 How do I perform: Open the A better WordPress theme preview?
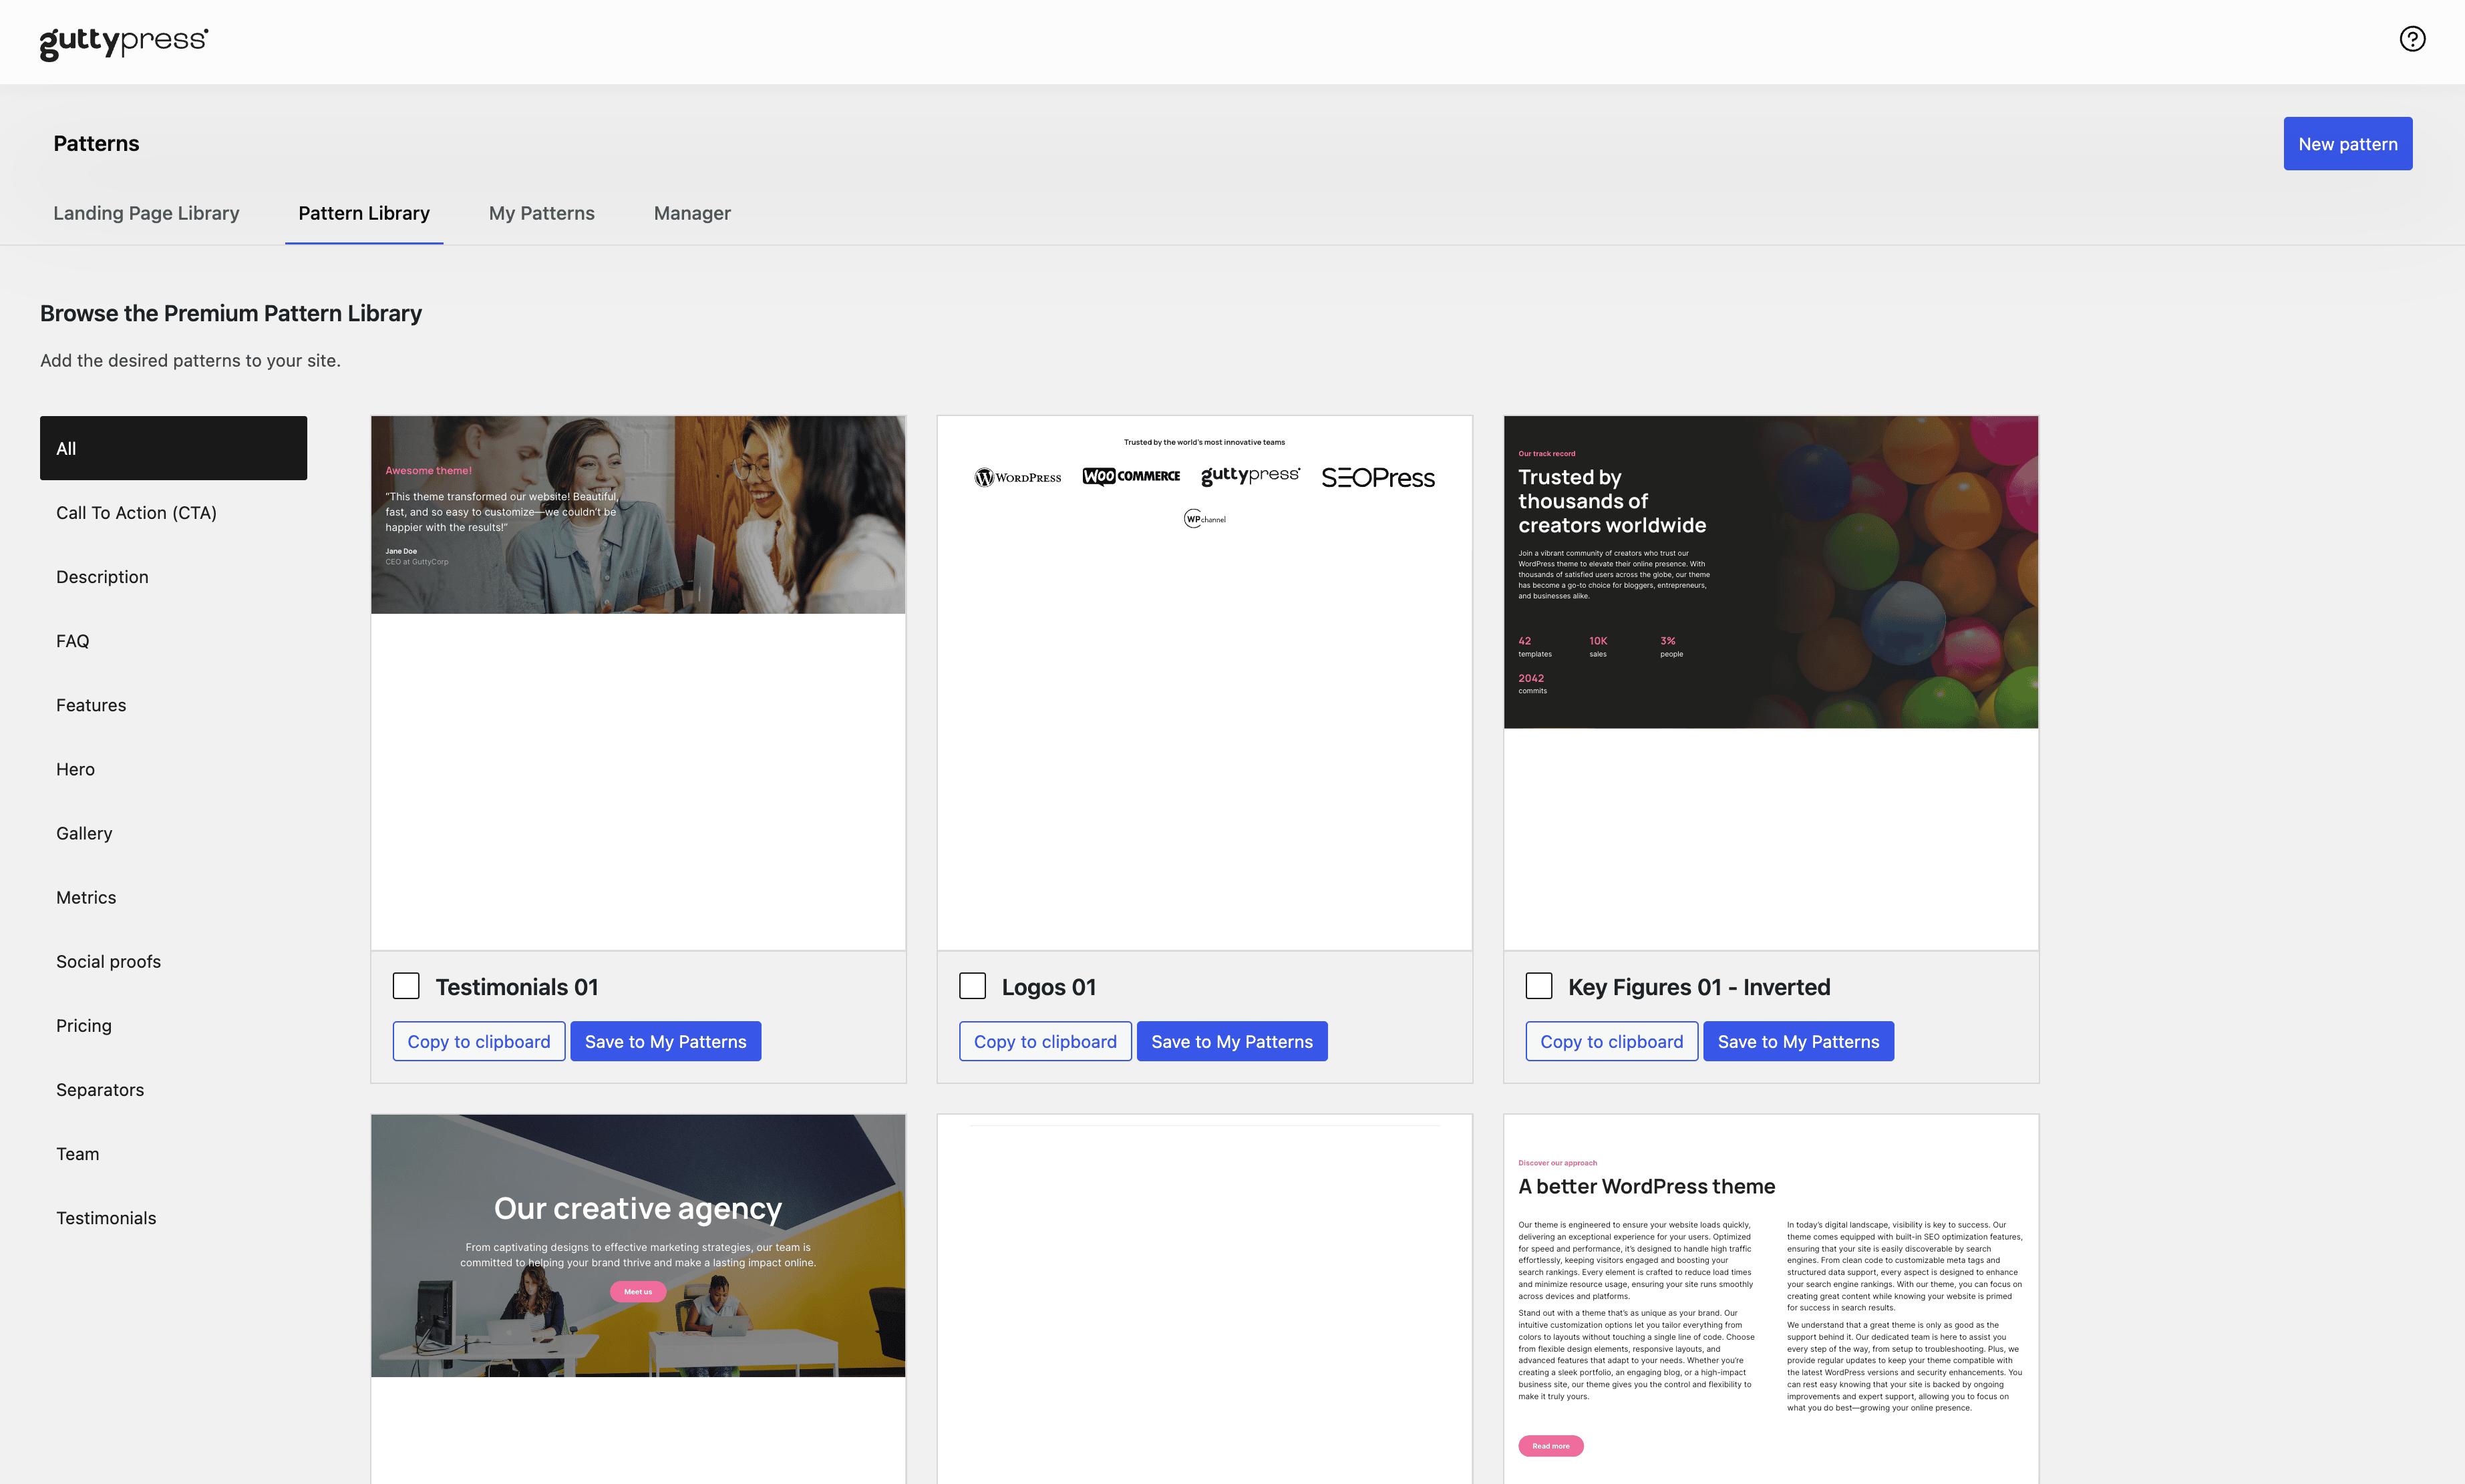click(x=1771, y=1298)
